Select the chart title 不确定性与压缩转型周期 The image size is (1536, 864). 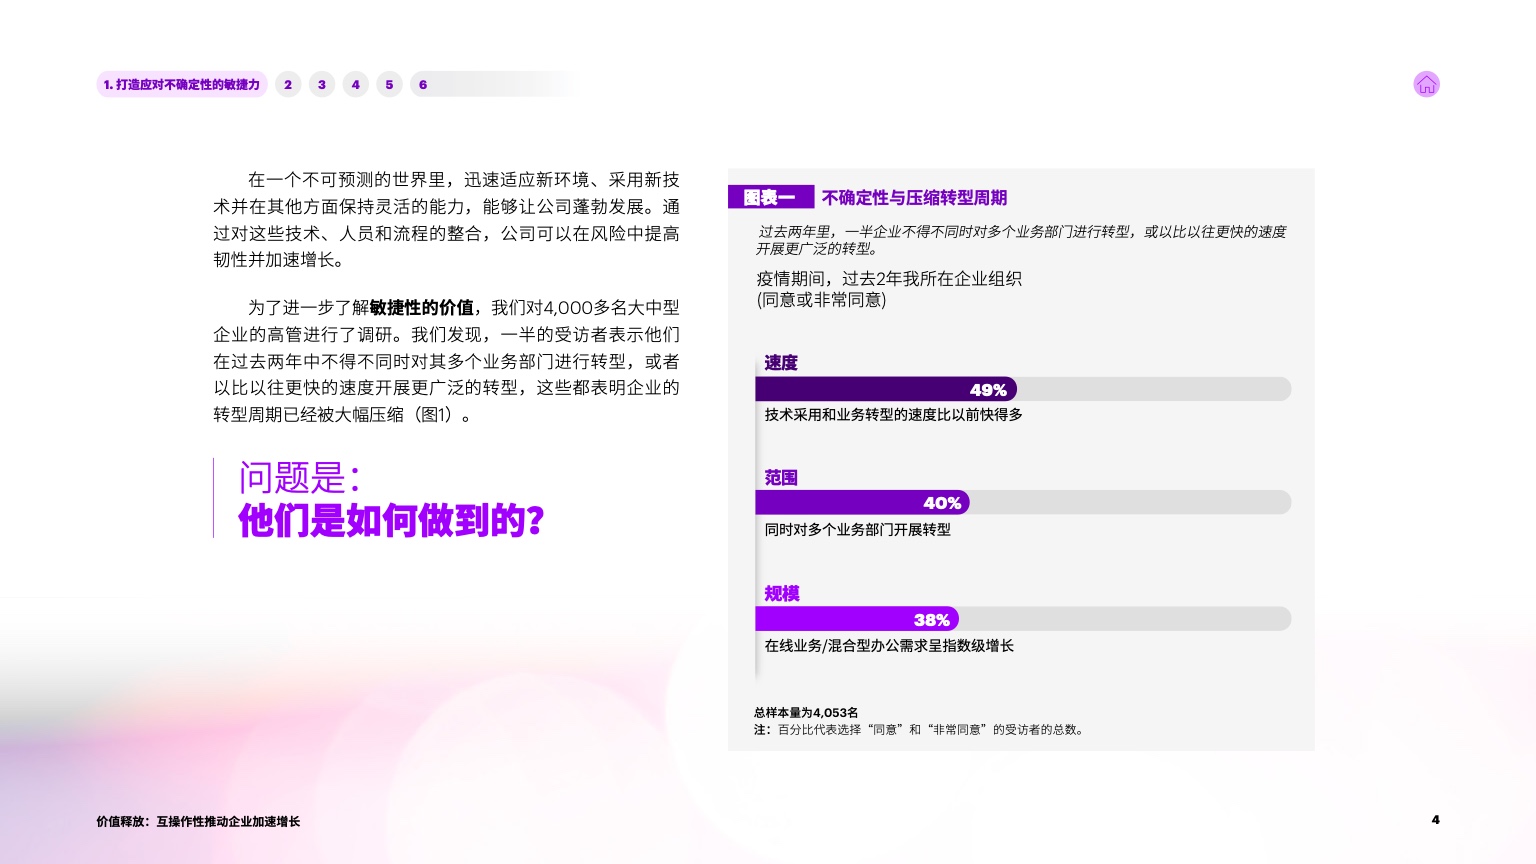[x=914, y=198]
